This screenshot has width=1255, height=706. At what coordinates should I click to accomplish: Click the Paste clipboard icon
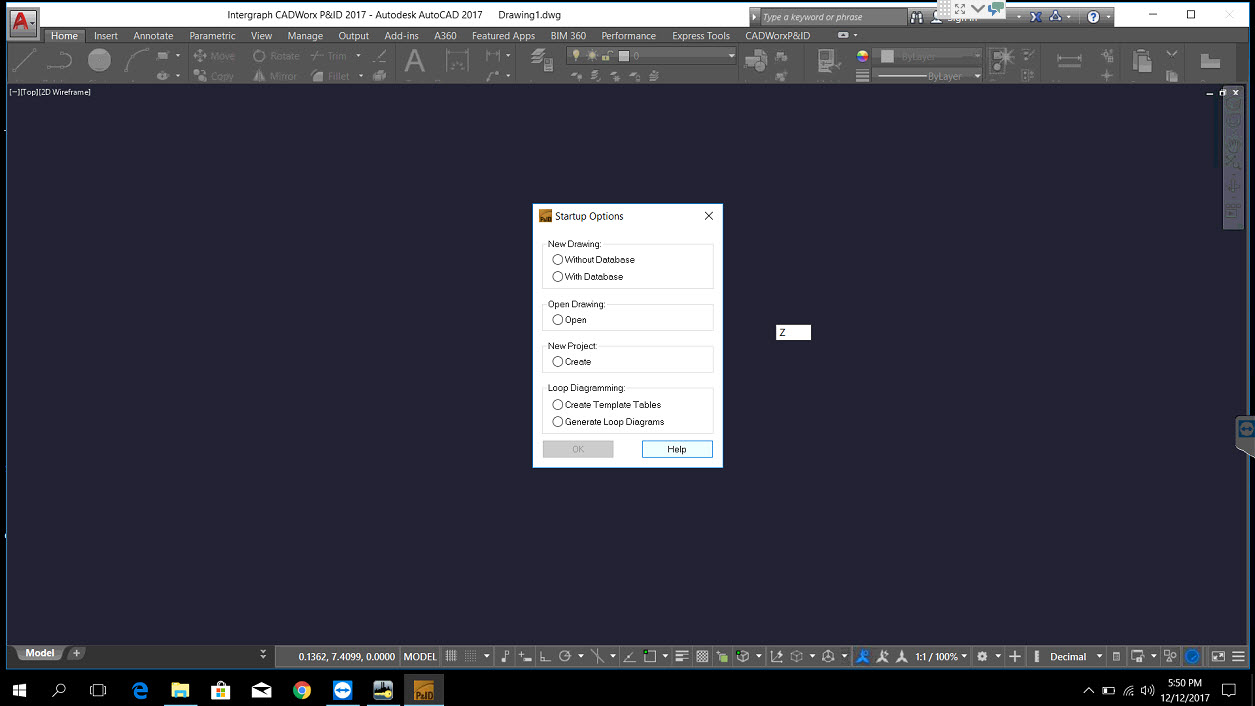tap(1142, 62)
